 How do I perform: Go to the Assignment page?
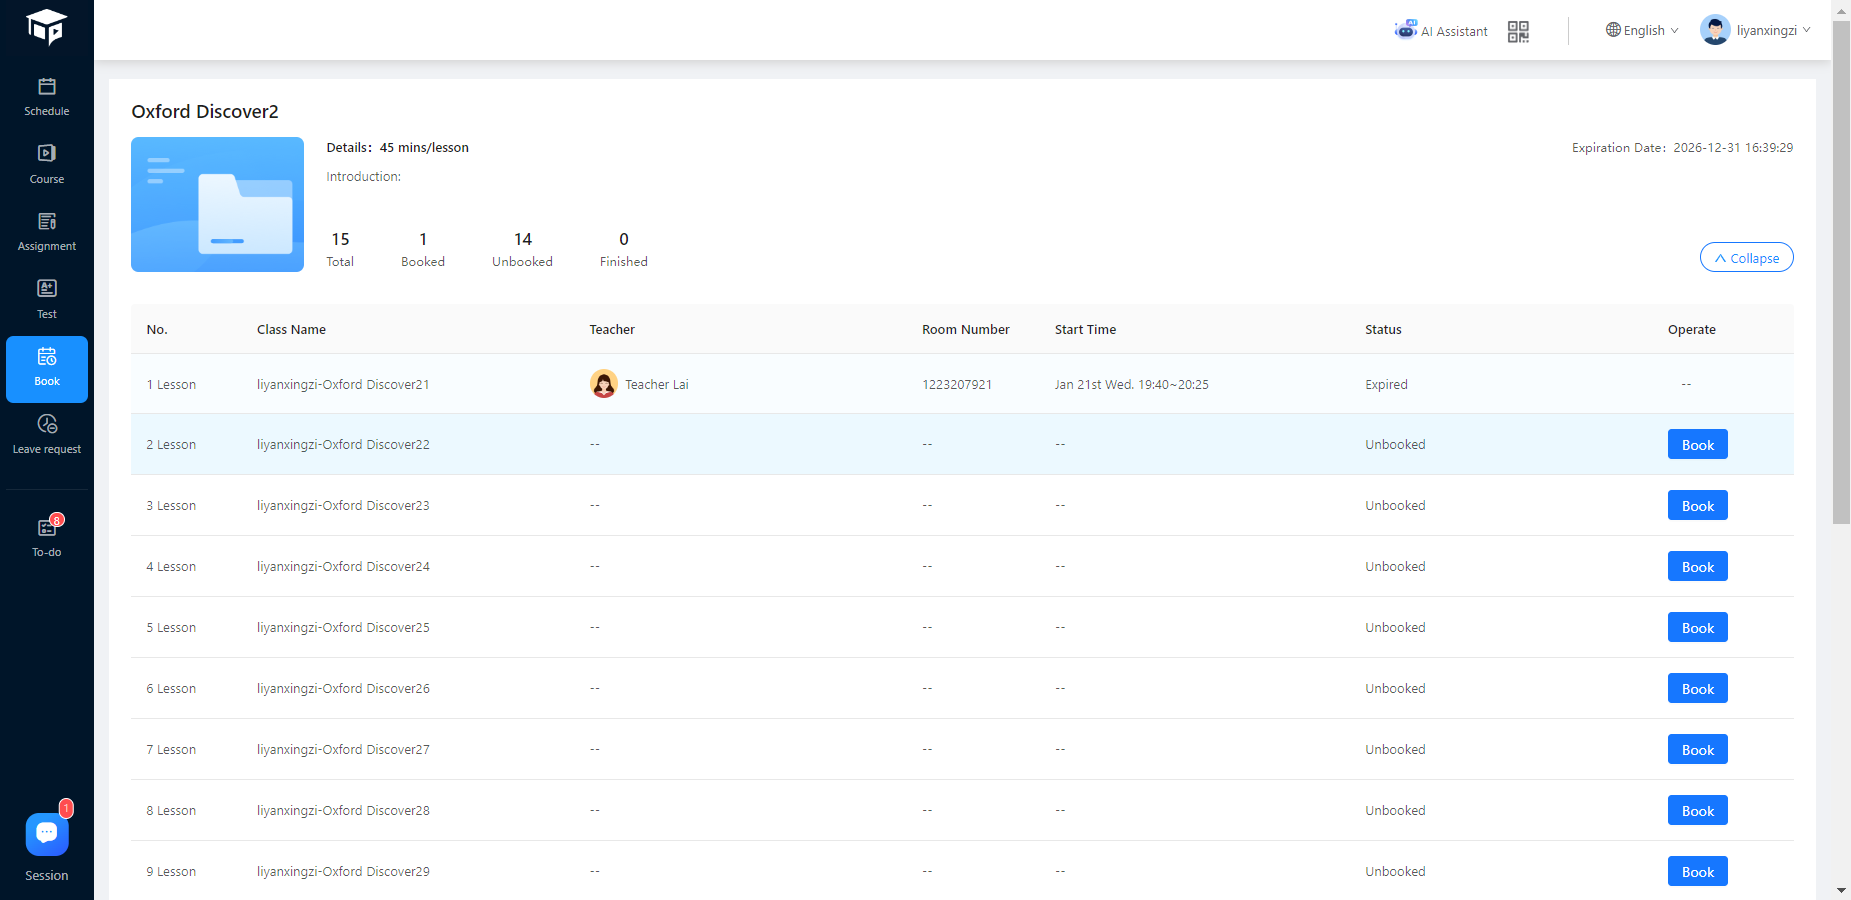(x=47, y=231)
